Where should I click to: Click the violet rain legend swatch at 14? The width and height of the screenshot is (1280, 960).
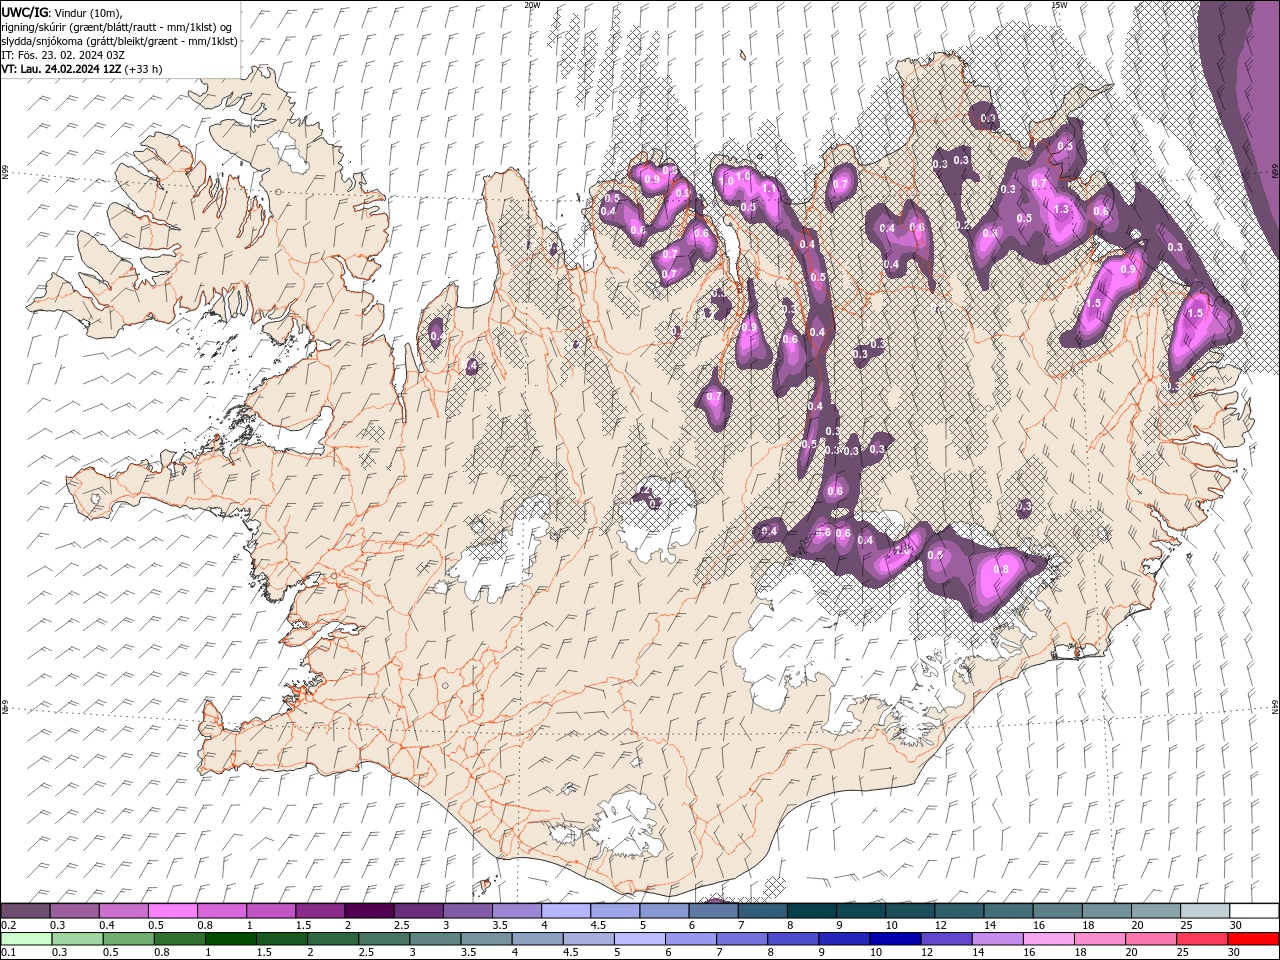[998, 939]
